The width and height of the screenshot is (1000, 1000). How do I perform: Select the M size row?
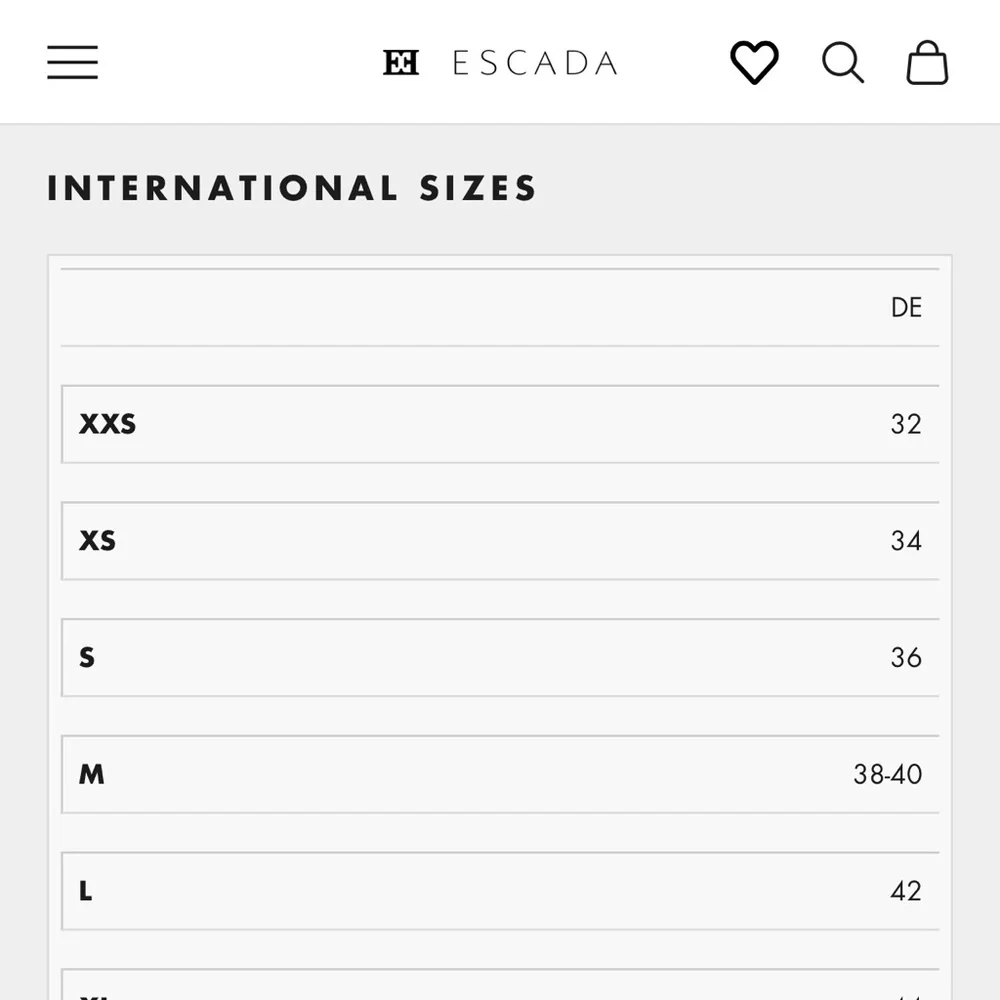coord(500,774)
